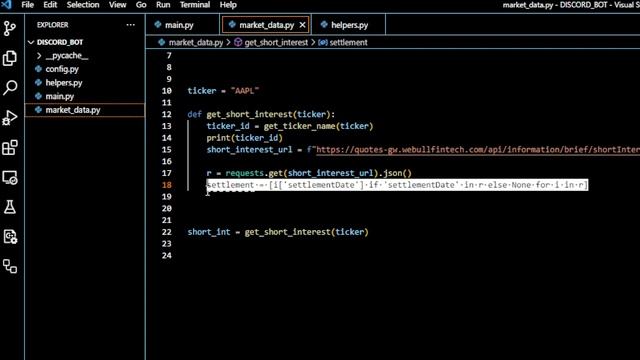Click line number 12 in gutter

coord(167,114)
